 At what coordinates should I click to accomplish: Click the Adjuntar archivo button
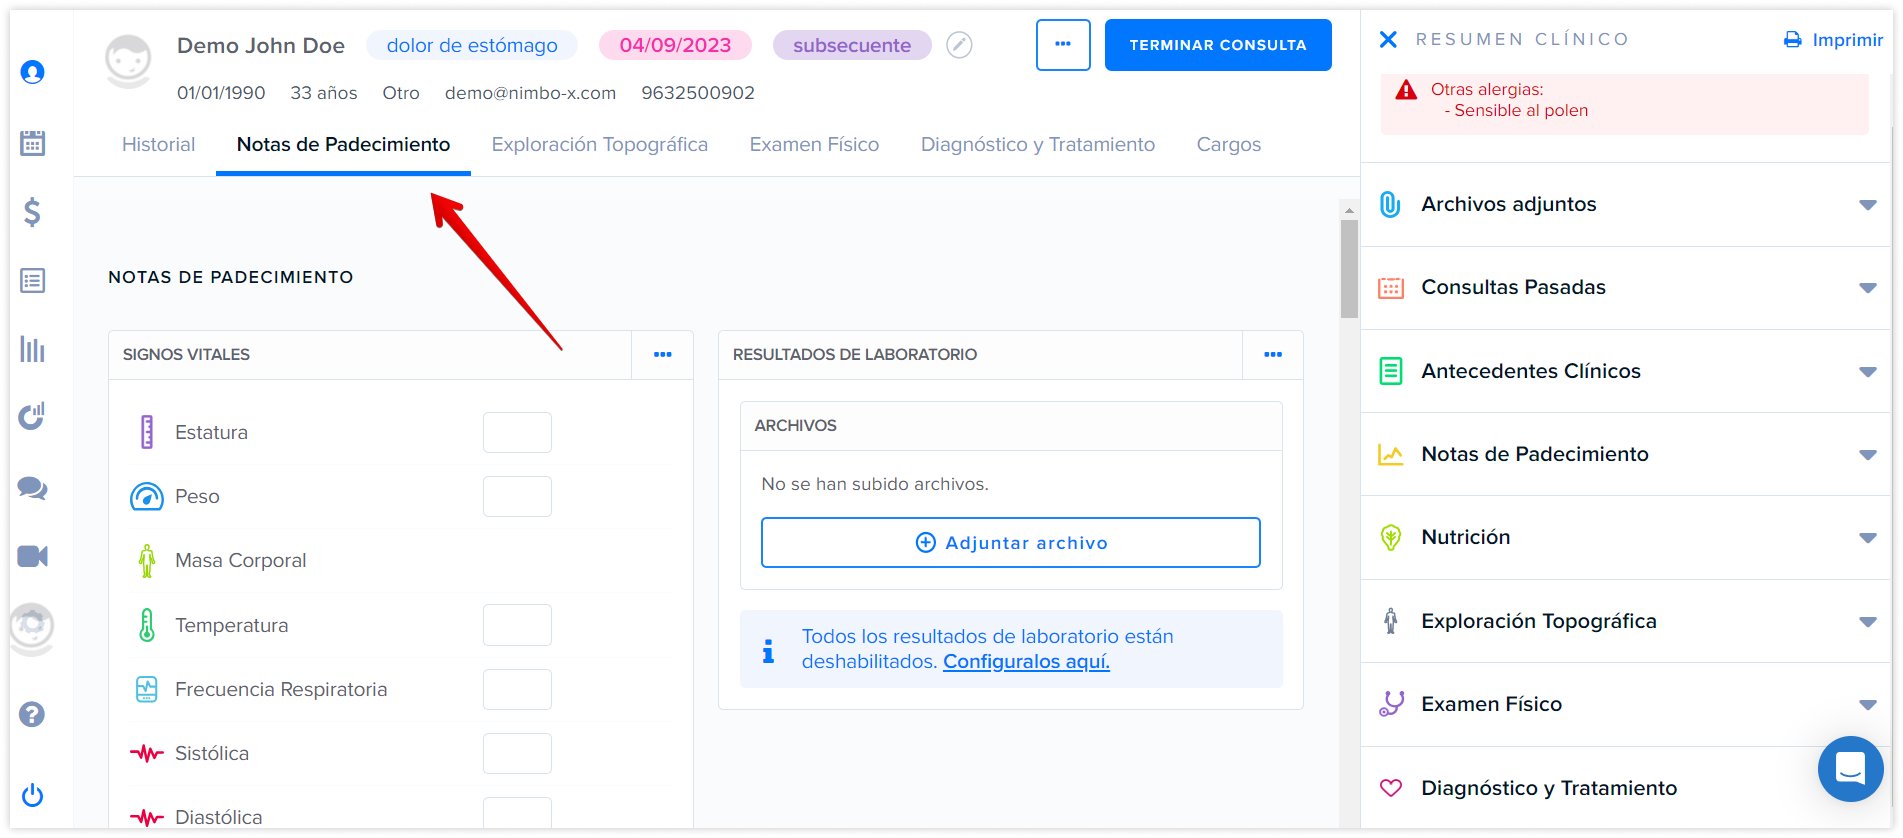click(x=1010, y=542)
